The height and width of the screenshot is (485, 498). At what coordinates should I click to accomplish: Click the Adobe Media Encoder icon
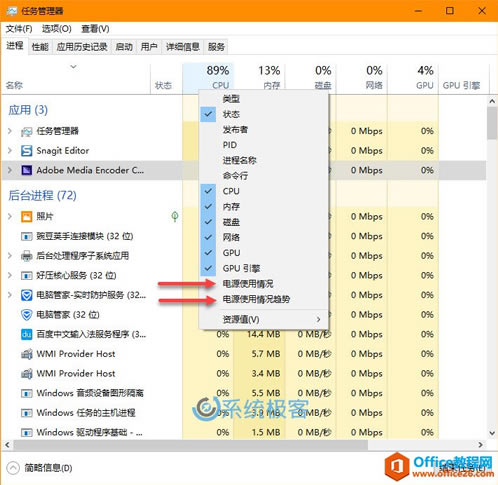point(26,170)
